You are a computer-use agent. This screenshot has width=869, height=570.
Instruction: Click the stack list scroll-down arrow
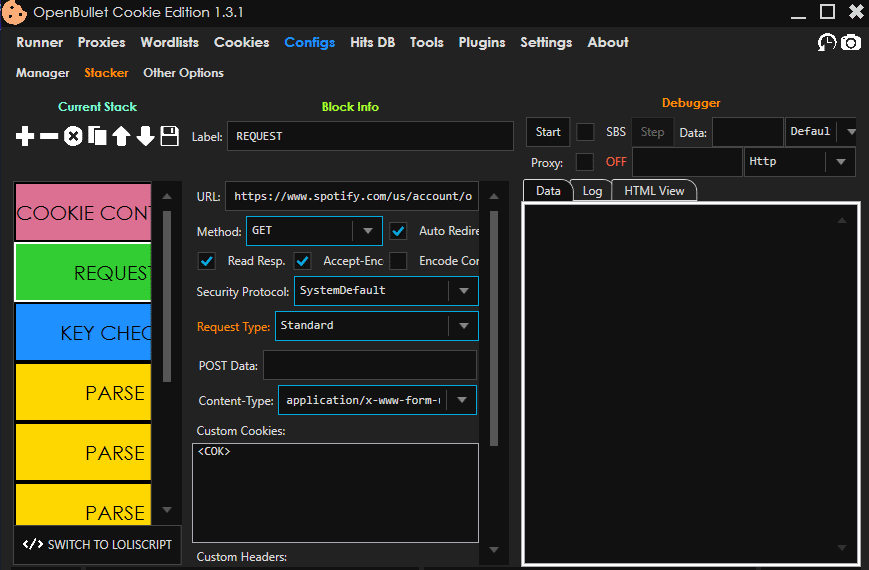click(167, 510)
